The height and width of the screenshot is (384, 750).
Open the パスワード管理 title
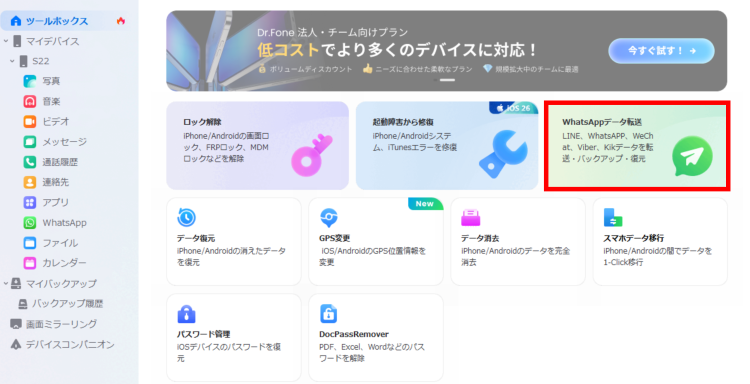(203, 334)
